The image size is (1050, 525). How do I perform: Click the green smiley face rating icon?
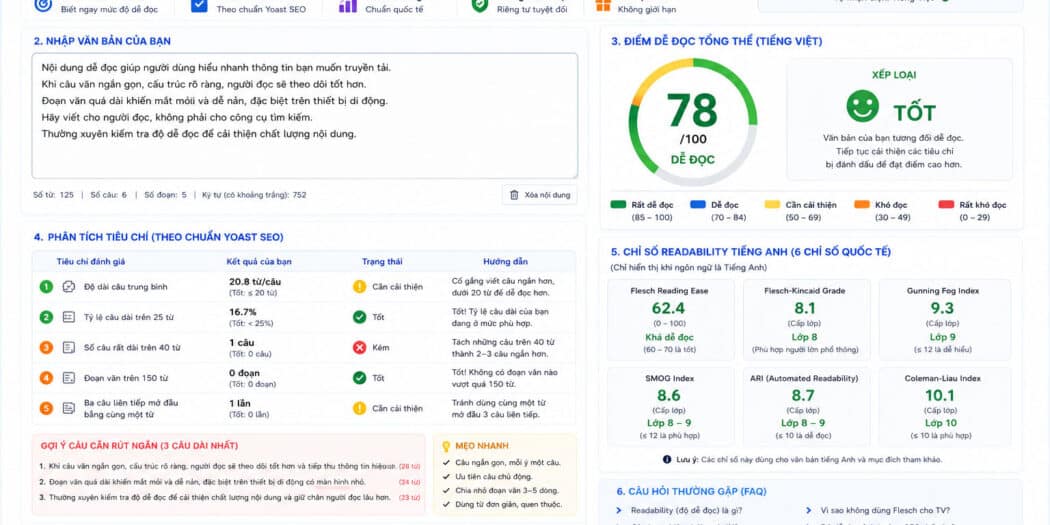tap(862, 106)
